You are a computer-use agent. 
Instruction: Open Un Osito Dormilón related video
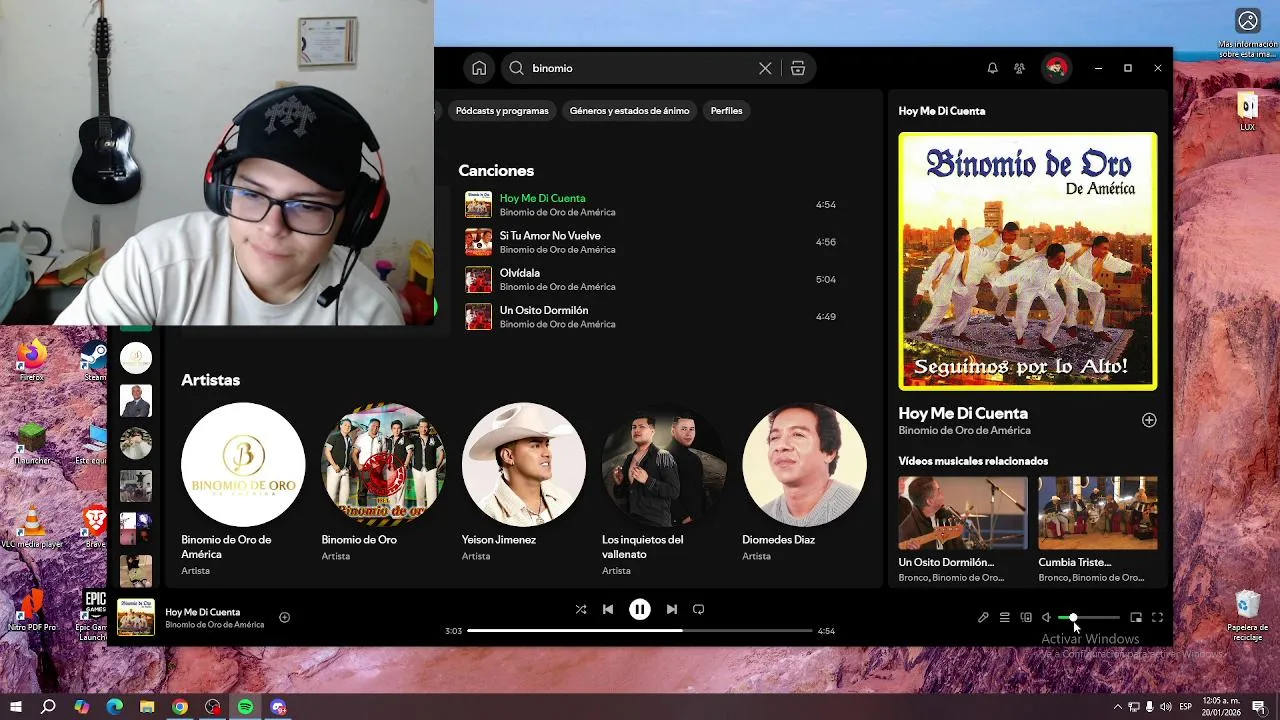962,530
